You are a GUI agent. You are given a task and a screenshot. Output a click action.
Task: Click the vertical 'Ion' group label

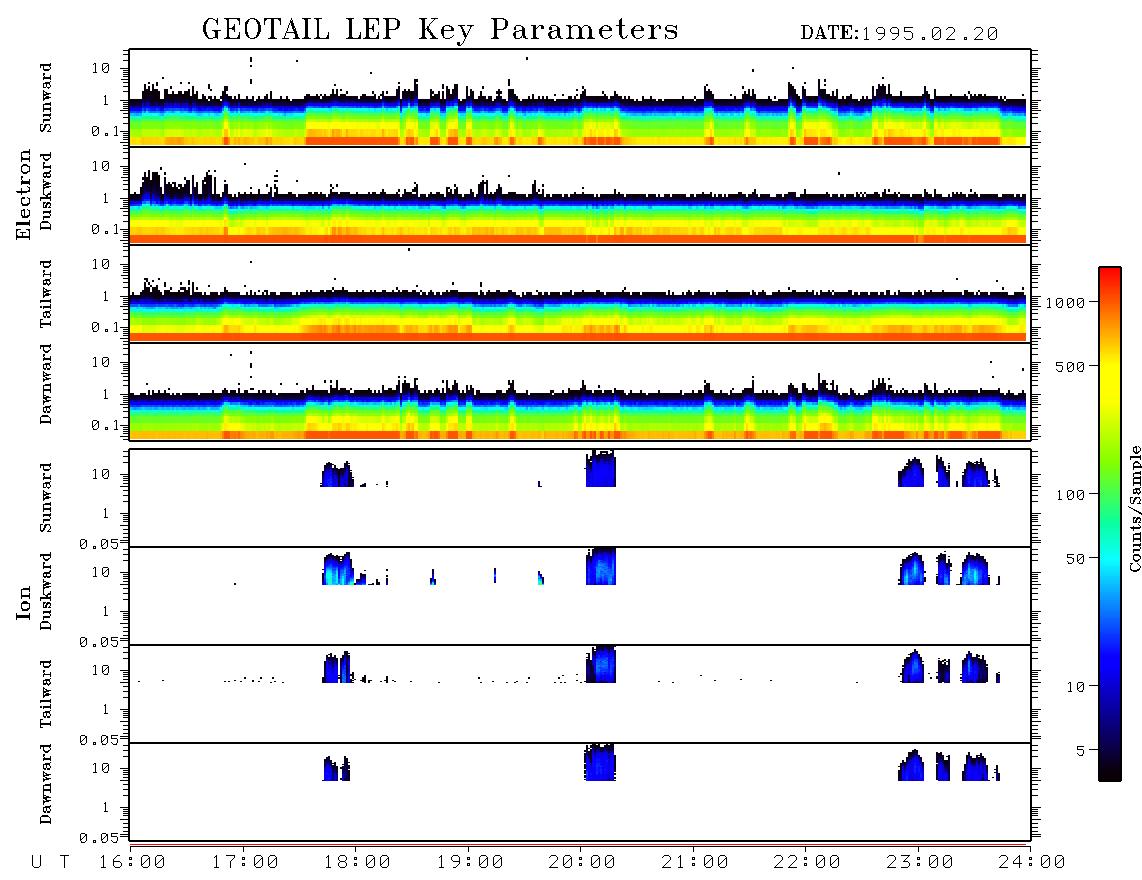click(x=24, y=602)
